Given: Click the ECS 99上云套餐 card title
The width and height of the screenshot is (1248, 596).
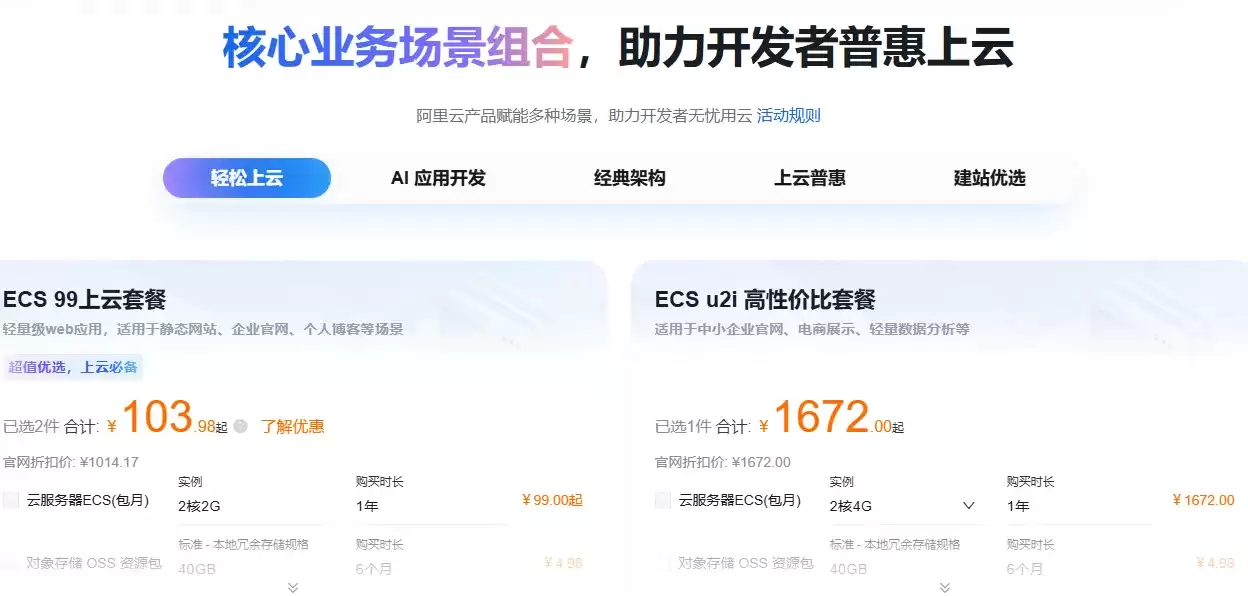Looking at the screenshot, I should [x=84, y=299].
